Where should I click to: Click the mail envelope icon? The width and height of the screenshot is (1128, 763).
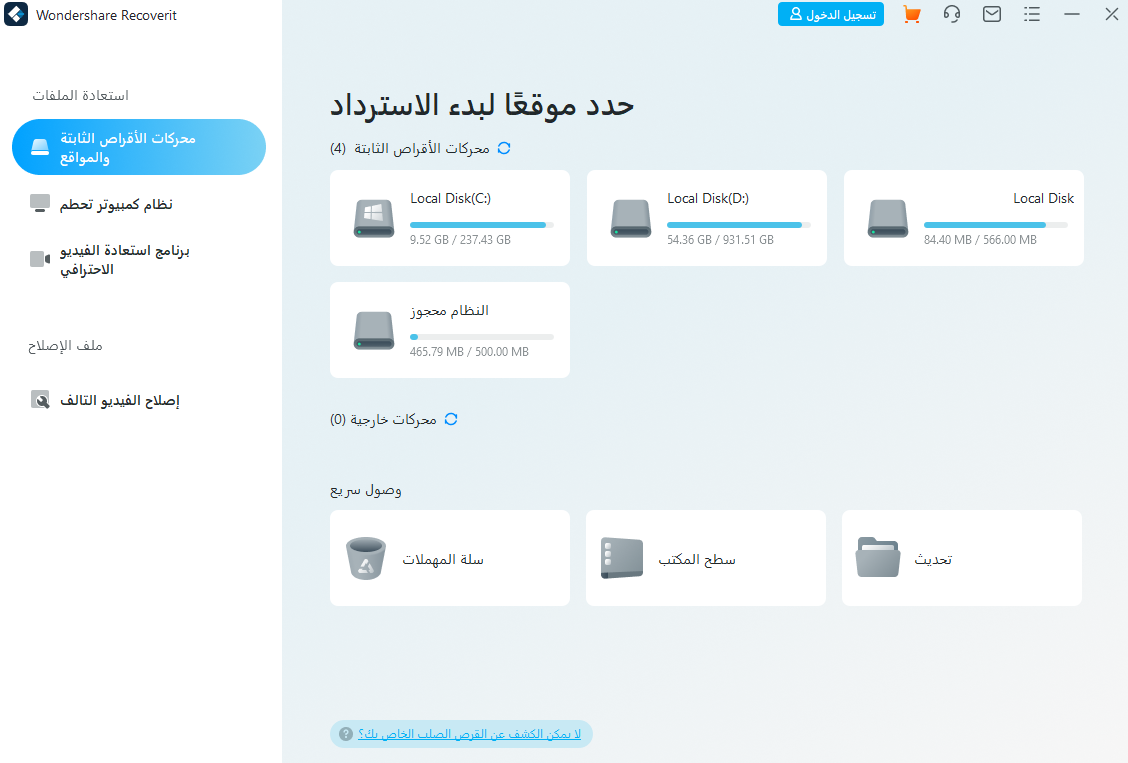point(992,14)
